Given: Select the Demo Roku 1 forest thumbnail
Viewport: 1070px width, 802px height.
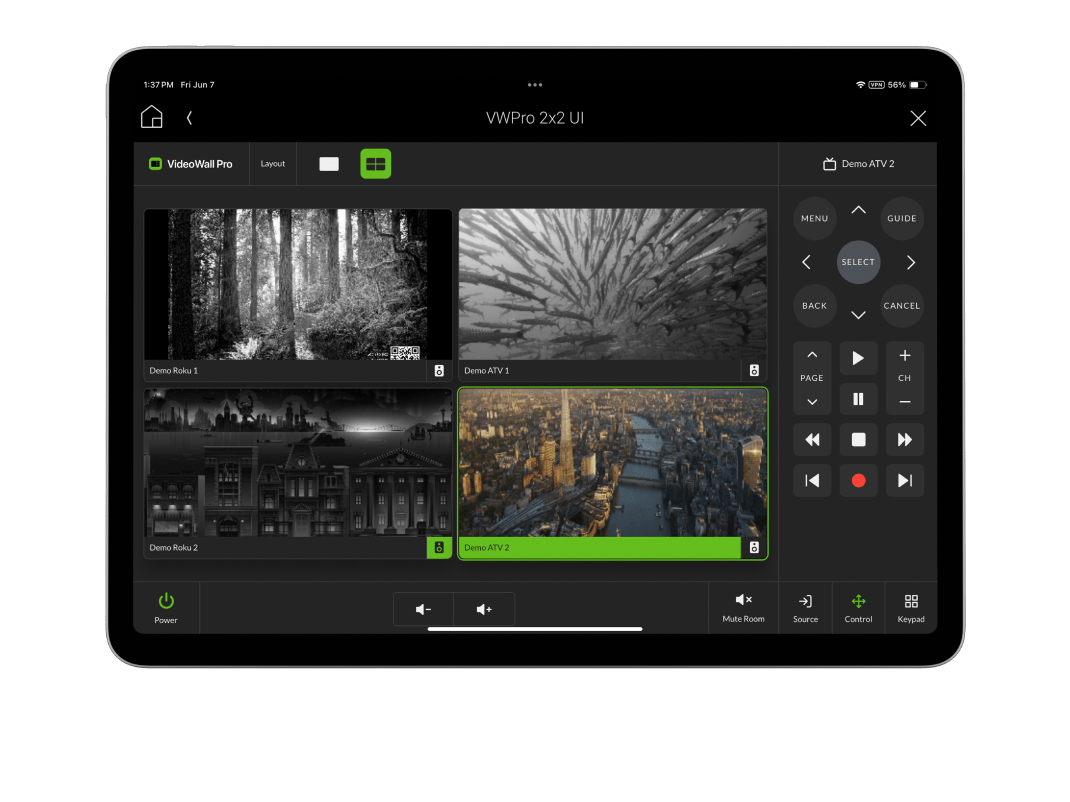Looking at the screenshot, I should coord(298,285).
